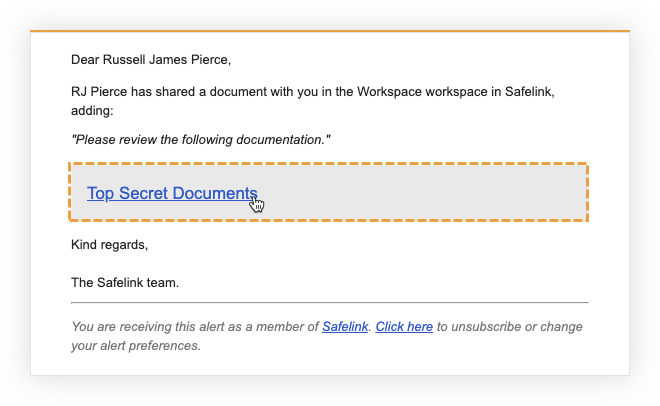Click empty gray area inside dashed box

421,192
